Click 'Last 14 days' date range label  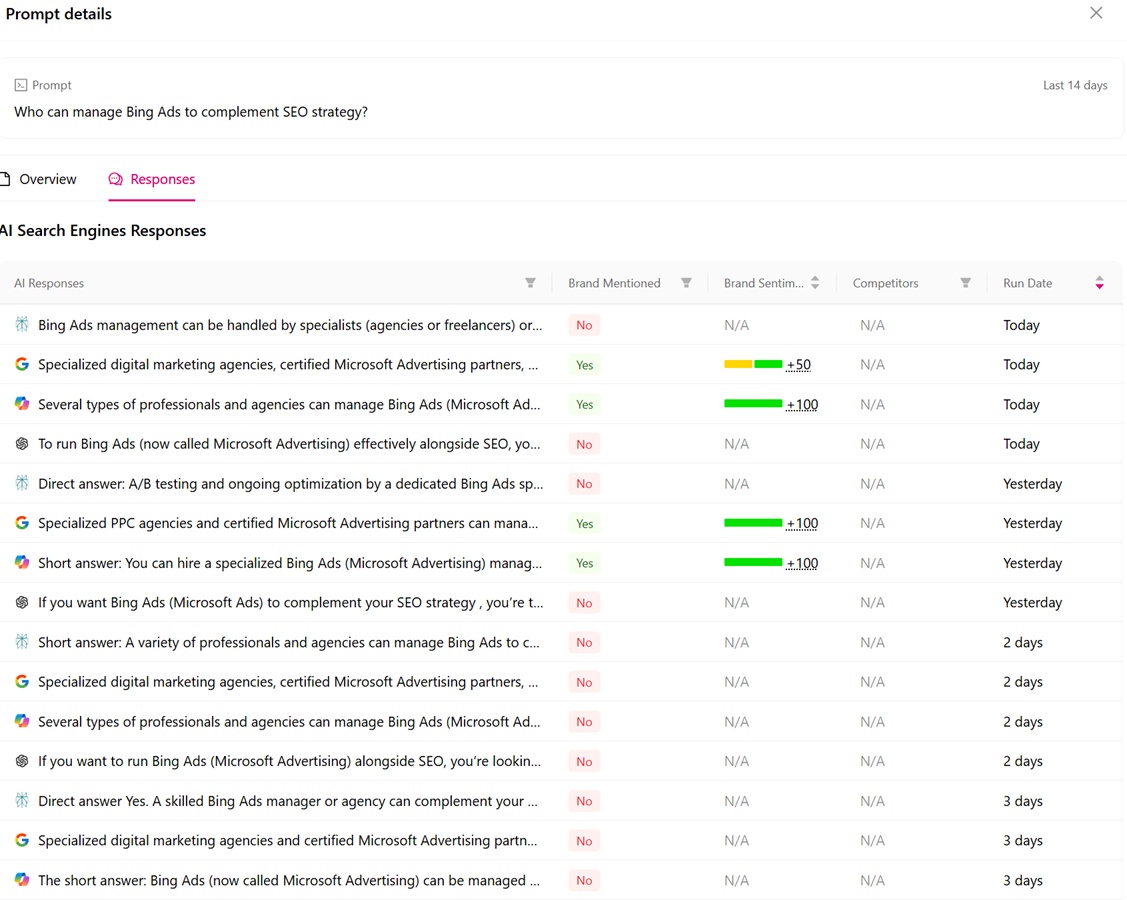(1075, 85)
